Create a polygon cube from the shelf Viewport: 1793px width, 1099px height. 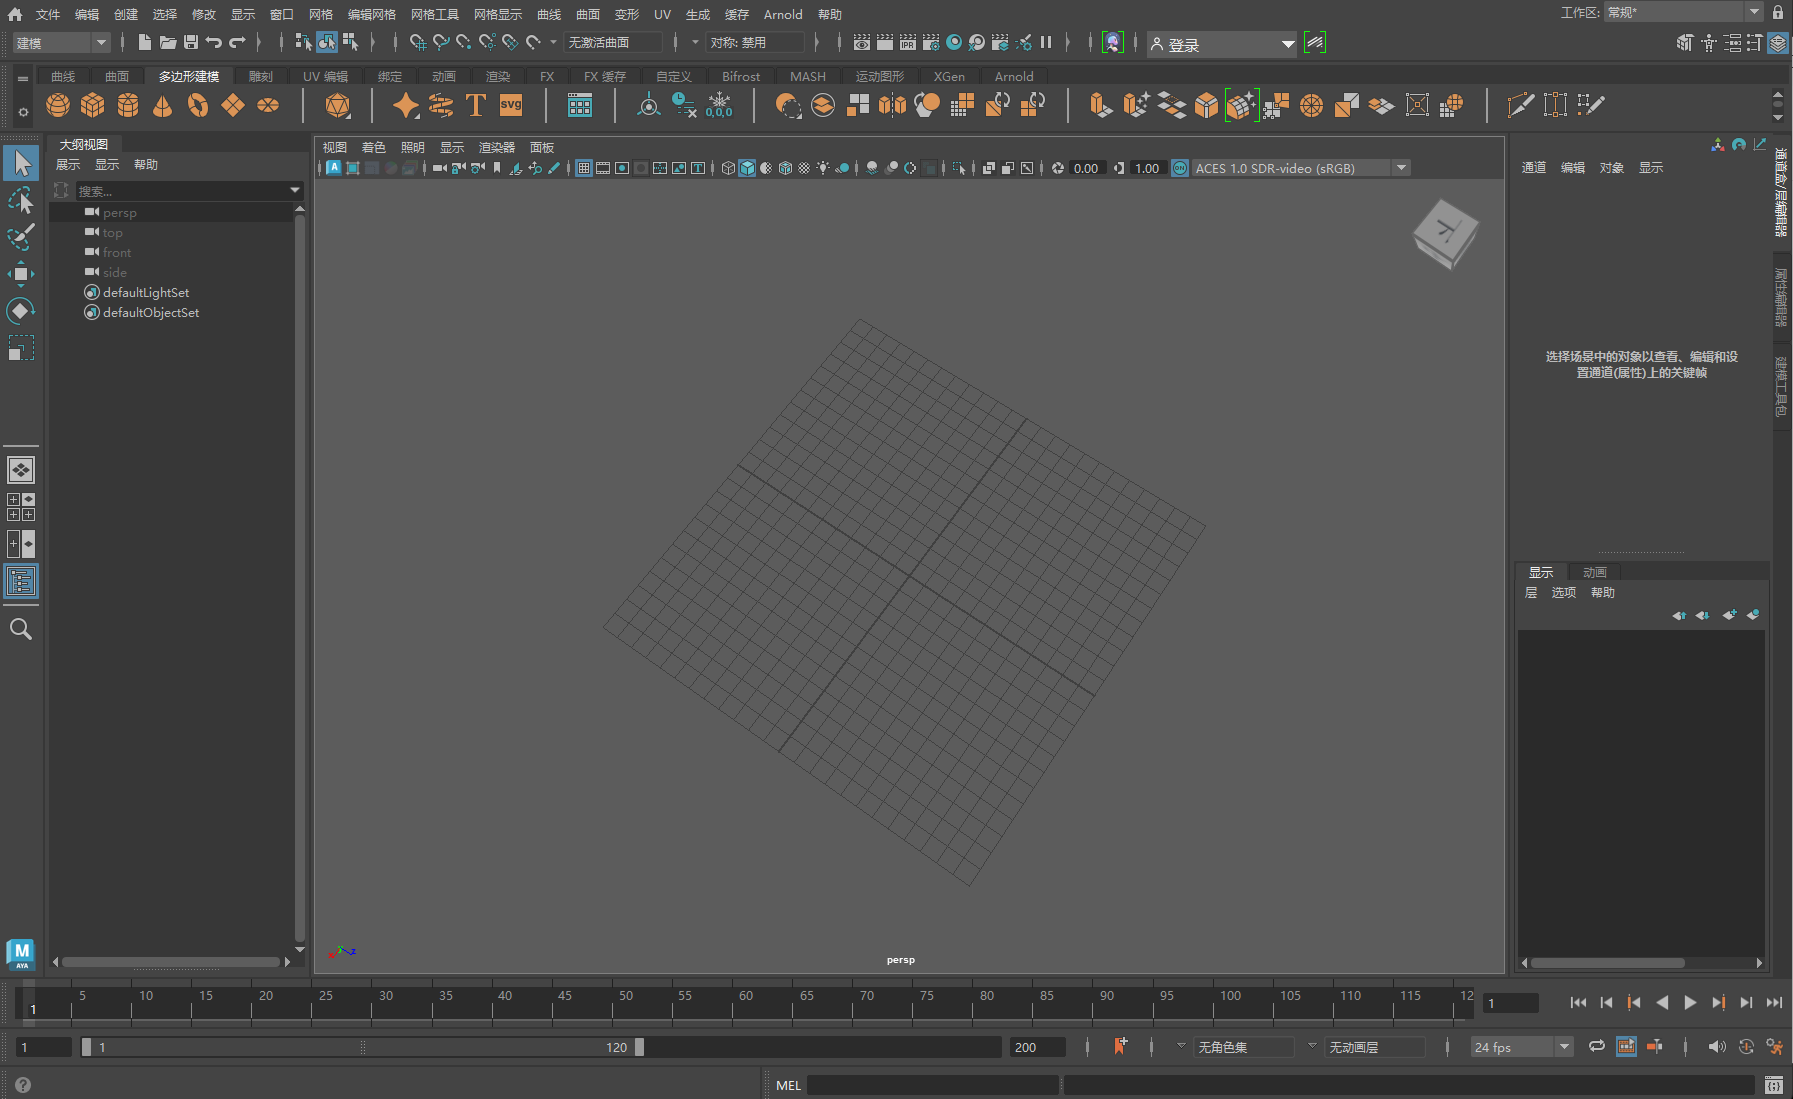93,105
